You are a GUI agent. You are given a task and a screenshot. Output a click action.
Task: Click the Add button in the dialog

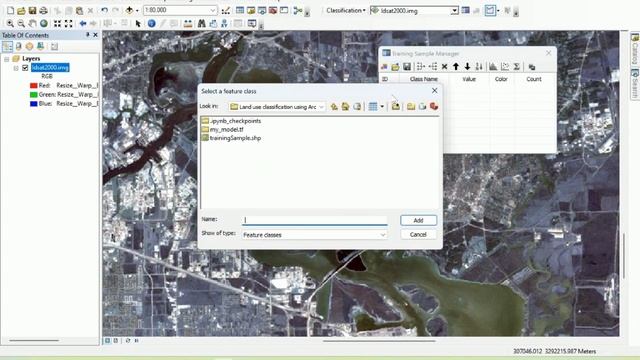click(418, 220)
